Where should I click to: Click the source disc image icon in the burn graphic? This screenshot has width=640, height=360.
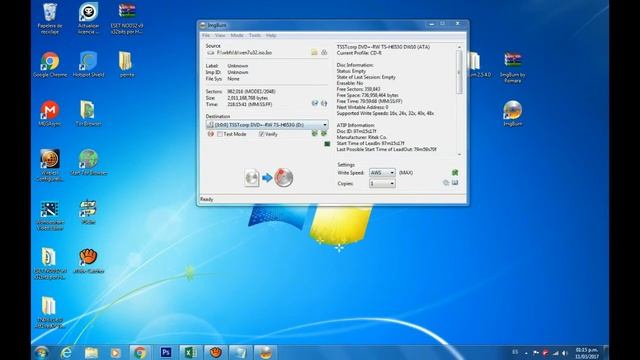pyautogui.click(x=252, y=178)
